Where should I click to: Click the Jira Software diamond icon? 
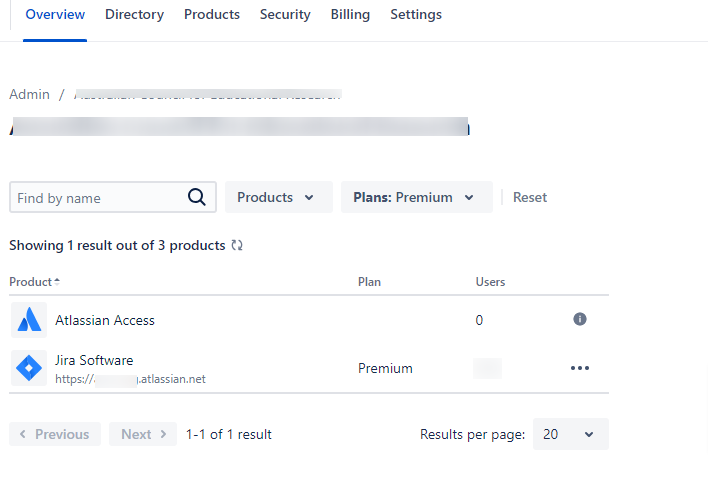(x=29, y=368)
